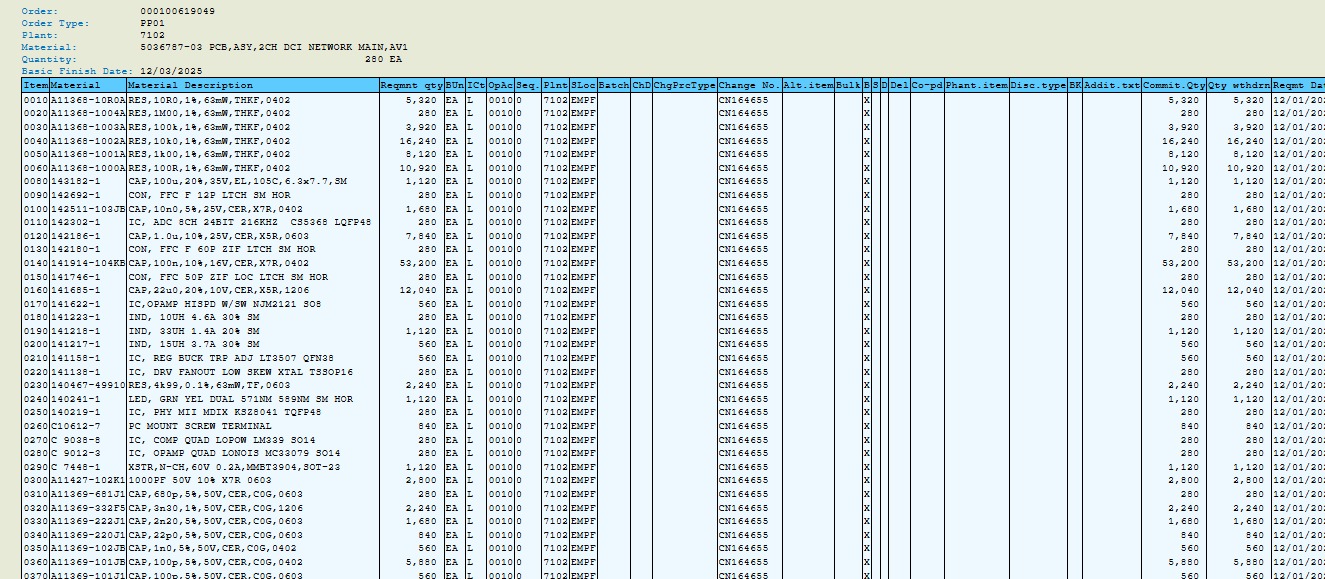The width and height of the screenshot is (1325, 579).
Task: Select the Reqmnt qty column header
Action: tap(411, 86)
